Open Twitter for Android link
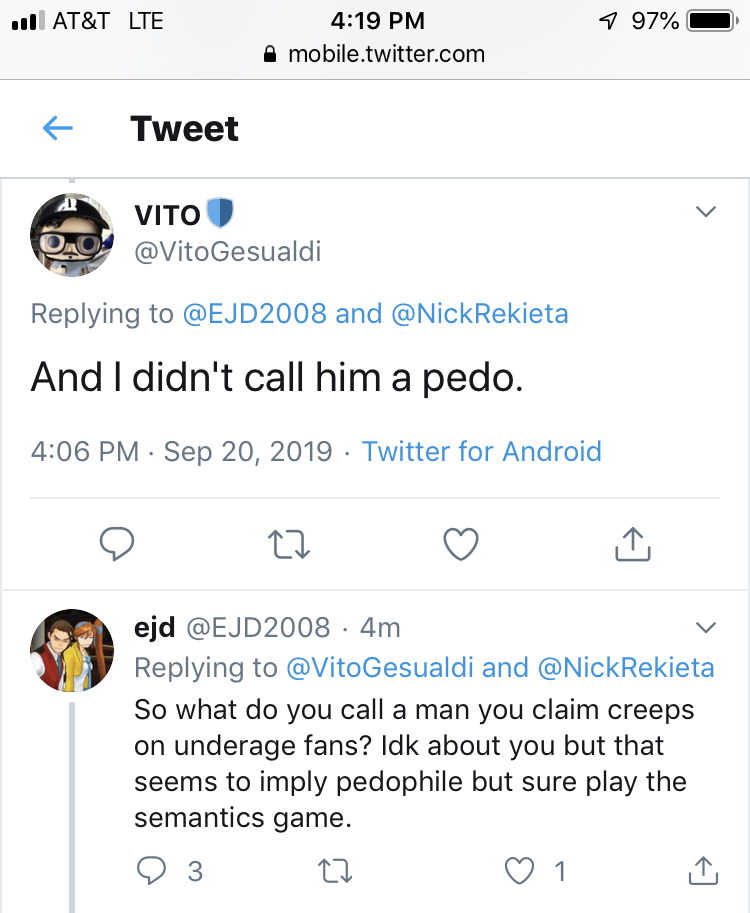The height and width of the screenshot is (913, 750). pyautogui.click(x=482, y=451)
